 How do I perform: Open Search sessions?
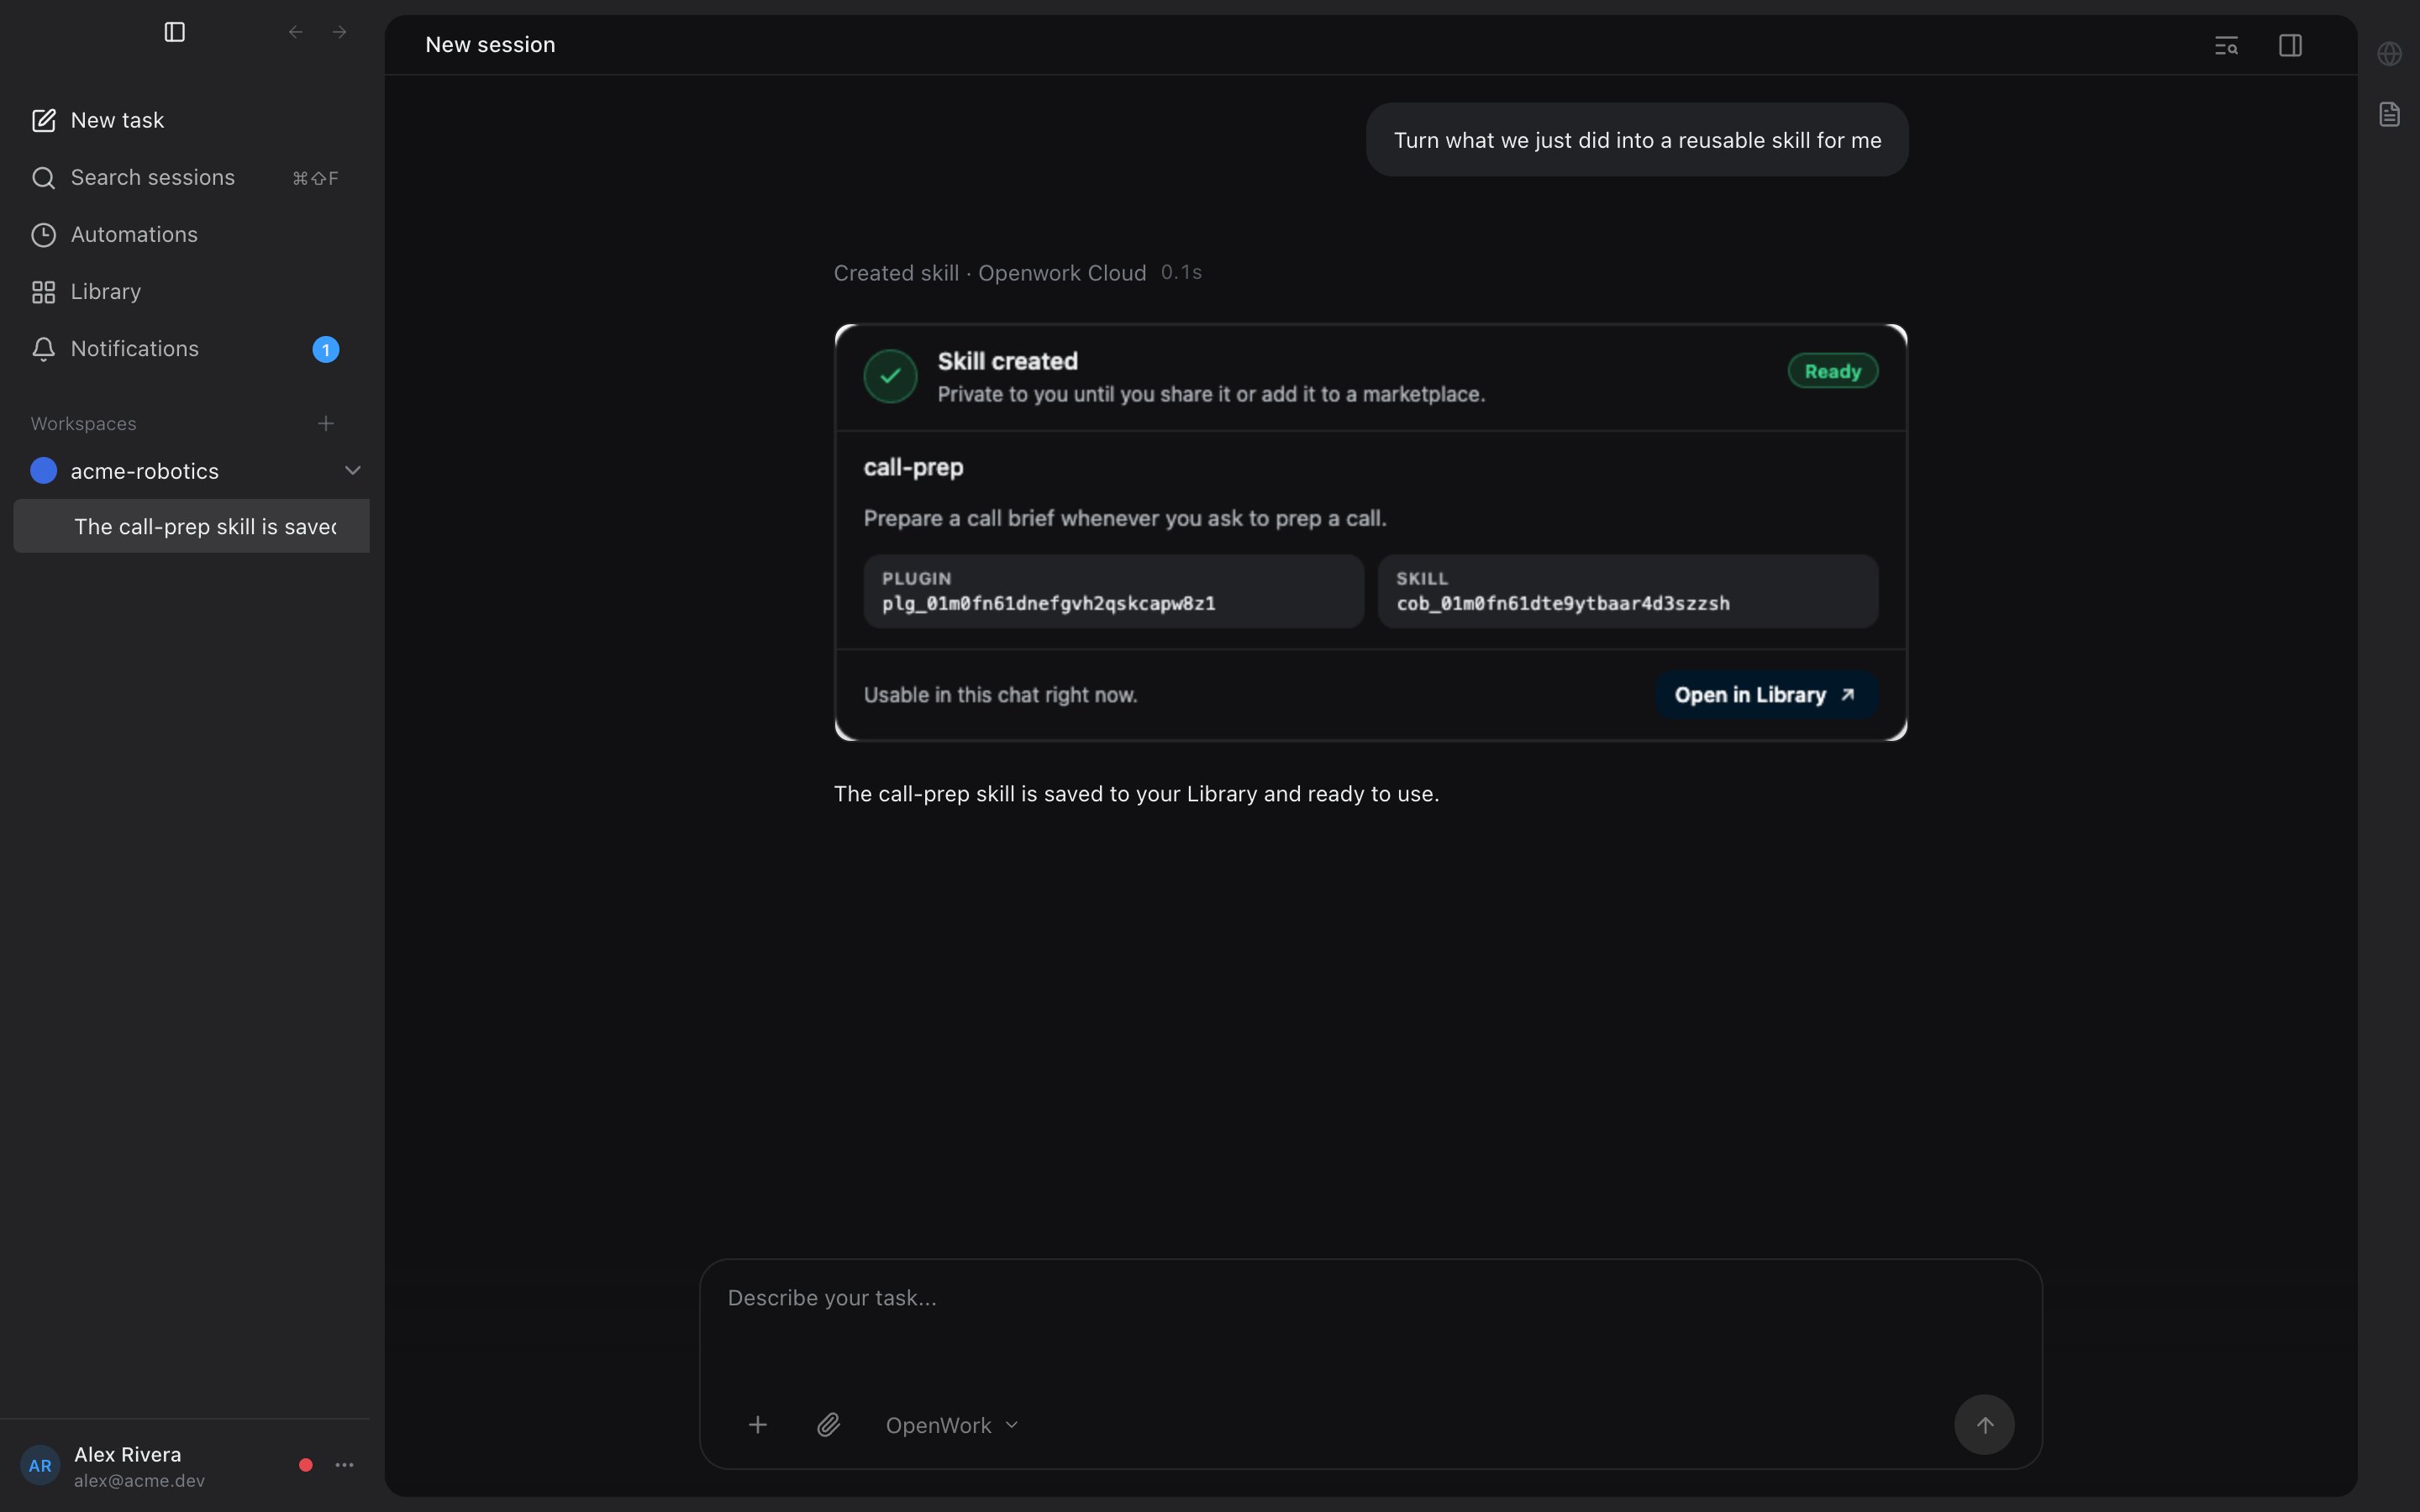(x=185, y=177)
